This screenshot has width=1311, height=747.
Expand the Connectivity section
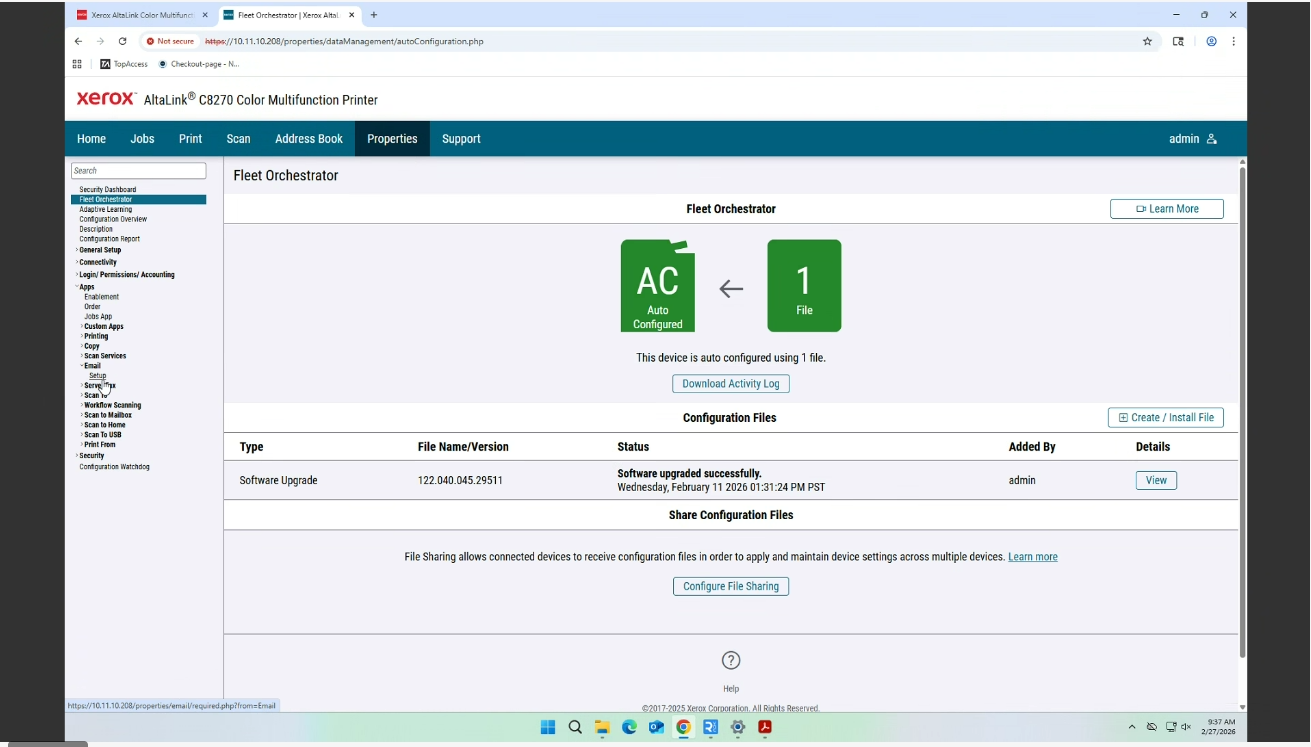(97, 261)
